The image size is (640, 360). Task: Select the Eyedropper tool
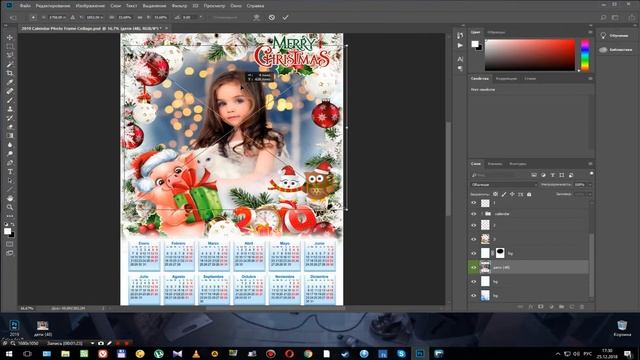(x=10, y=82)
